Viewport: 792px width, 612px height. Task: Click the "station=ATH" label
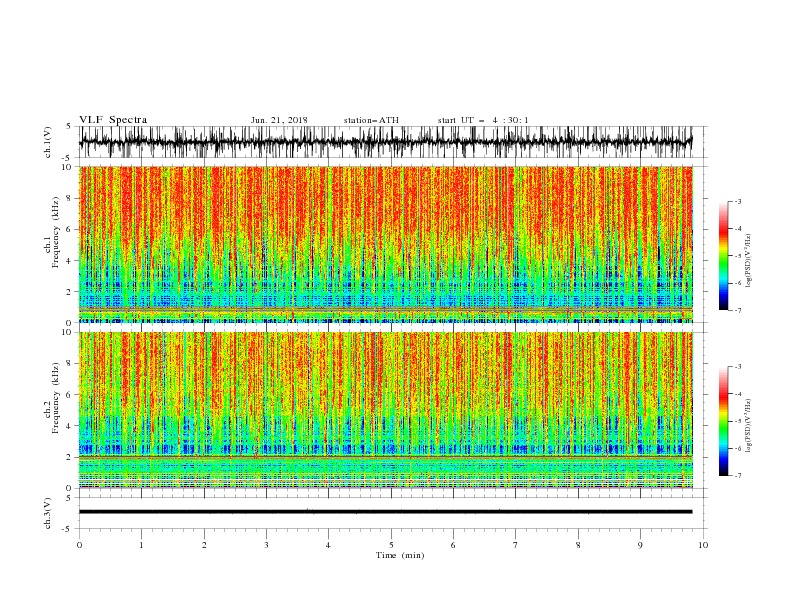coord(371,120)
